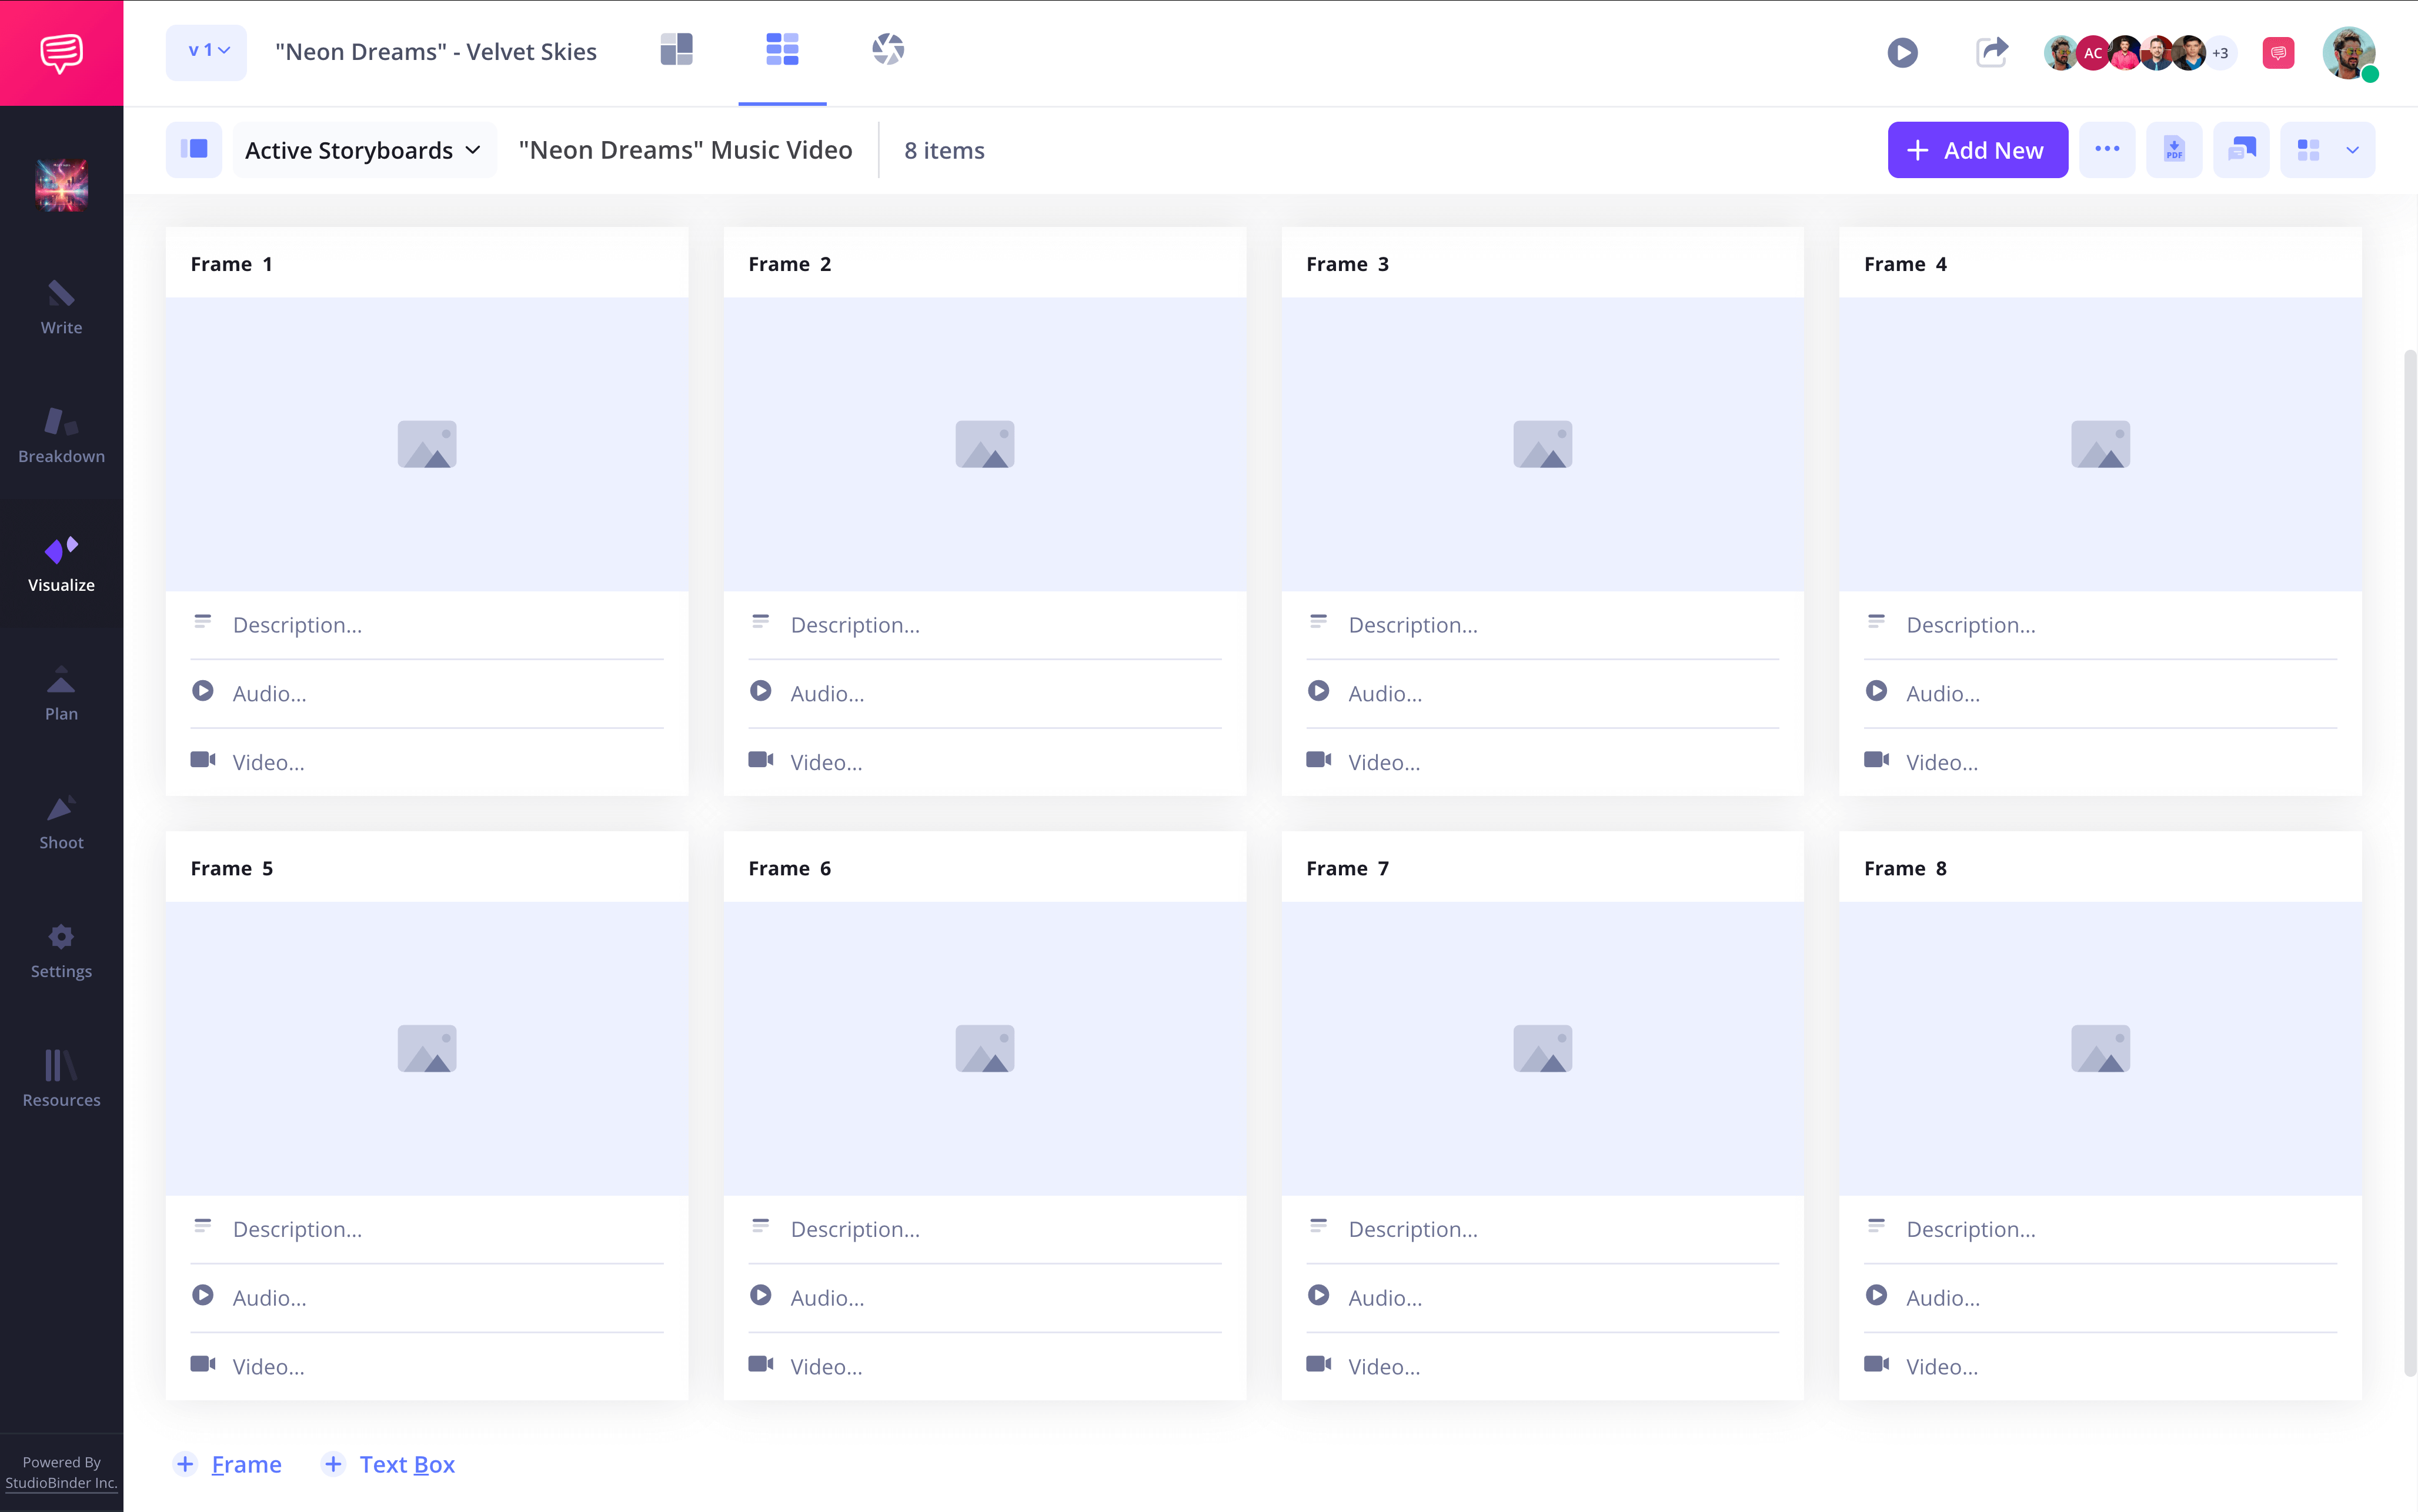Go to the Breakdown section
This screenshot has width=2418, height=1512.
[x=61, y=434]
